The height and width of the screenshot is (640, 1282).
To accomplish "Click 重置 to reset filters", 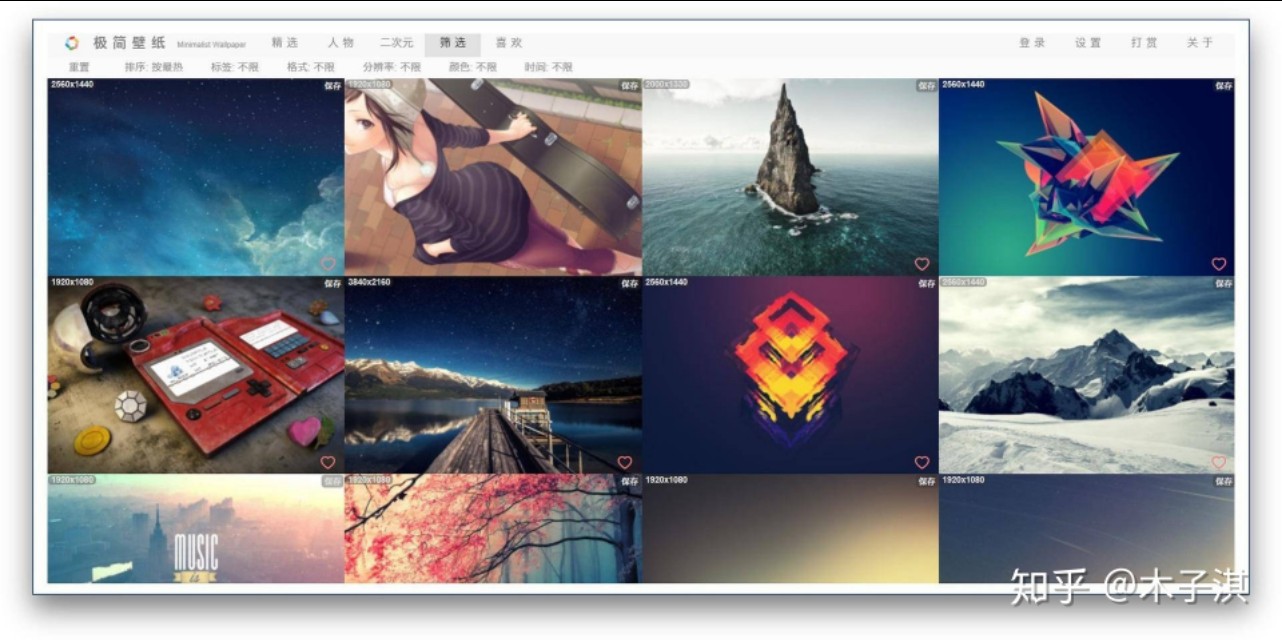I will tap(79, 67).
